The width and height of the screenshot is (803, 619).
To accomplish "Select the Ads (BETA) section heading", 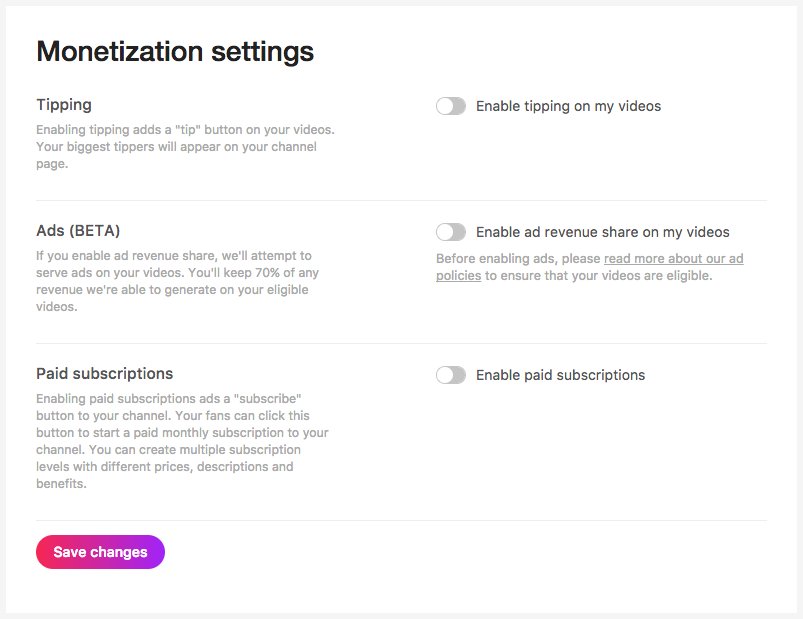I will 78,231.
